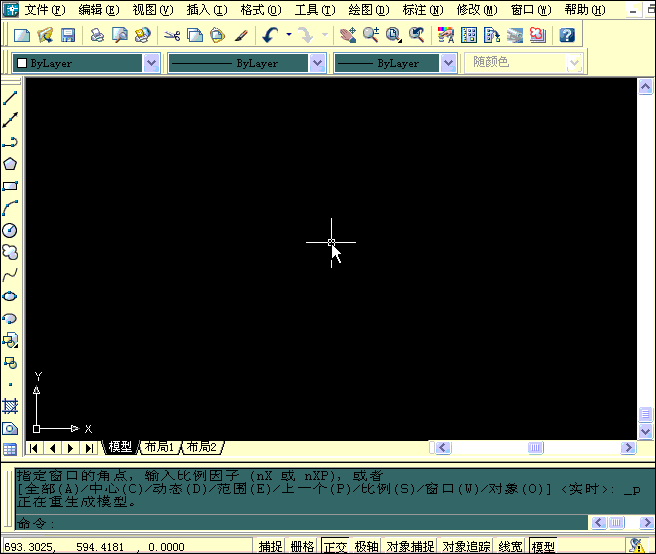Click the Undo arrow icon
Image resolution: width=656 pixels, height=554 pixels.
click(x=270, y=35)
